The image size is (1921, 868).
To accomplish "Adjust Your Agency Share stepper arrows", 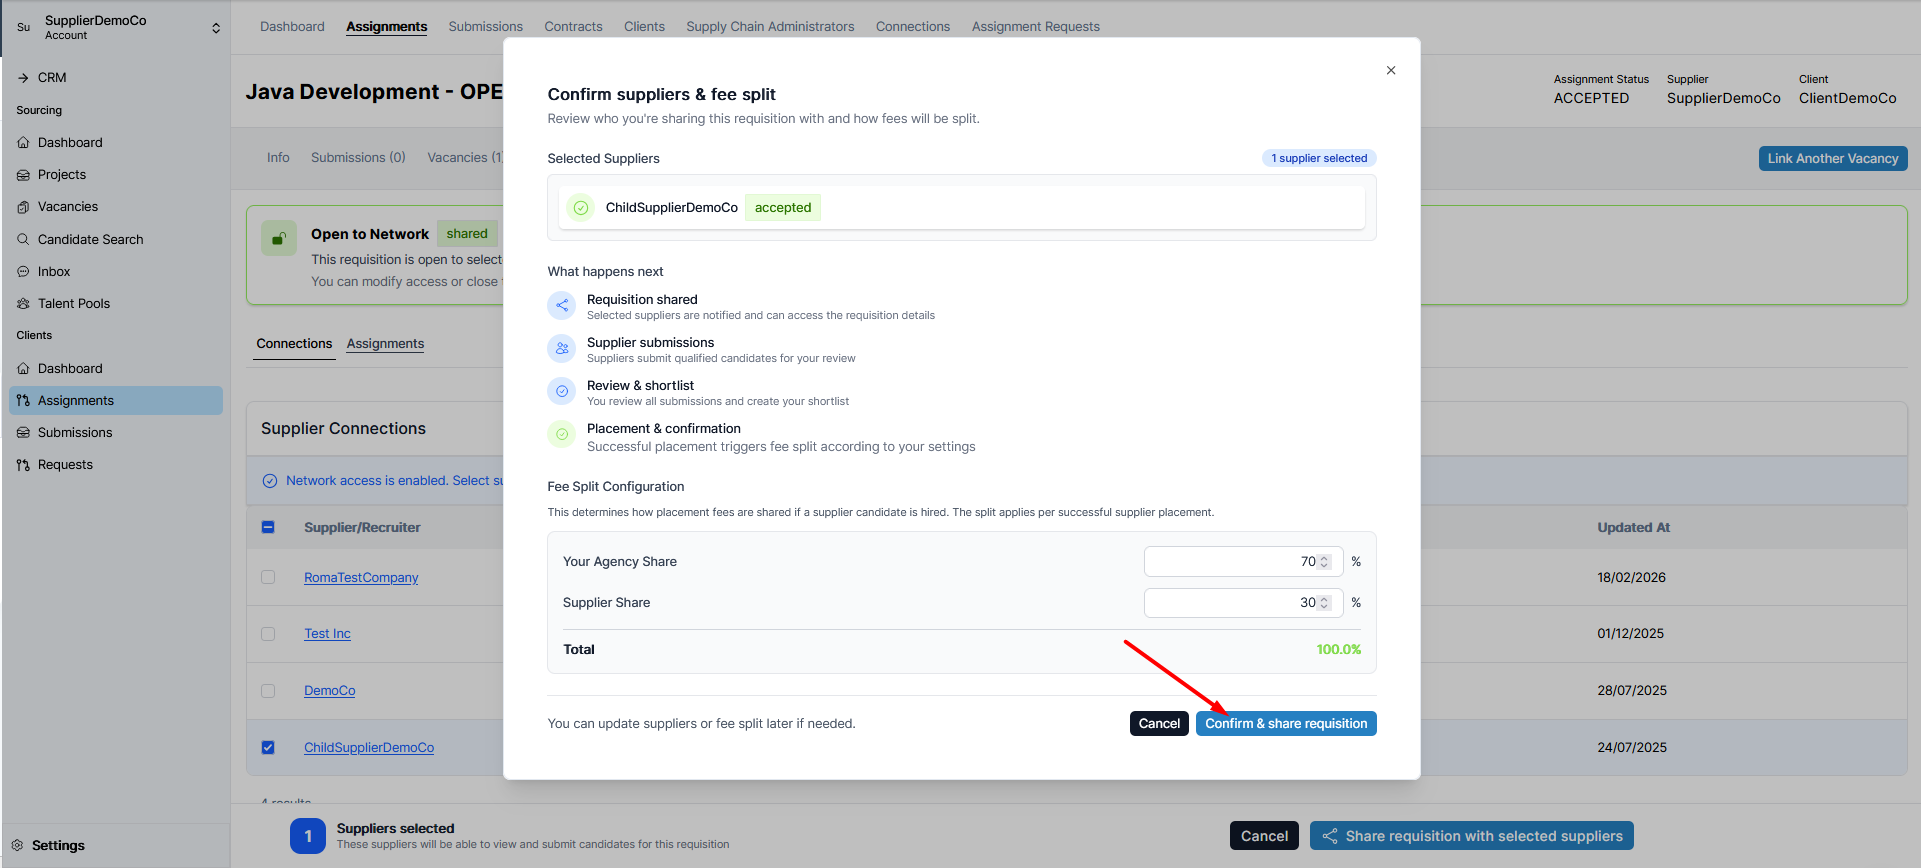I will coord(1324,562).
